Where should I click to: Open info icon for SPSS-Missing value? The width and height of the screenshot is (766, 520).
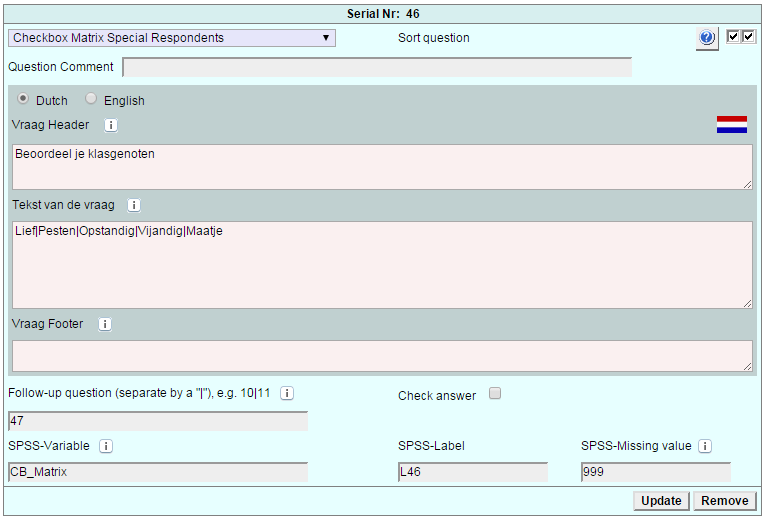[705, 446]
